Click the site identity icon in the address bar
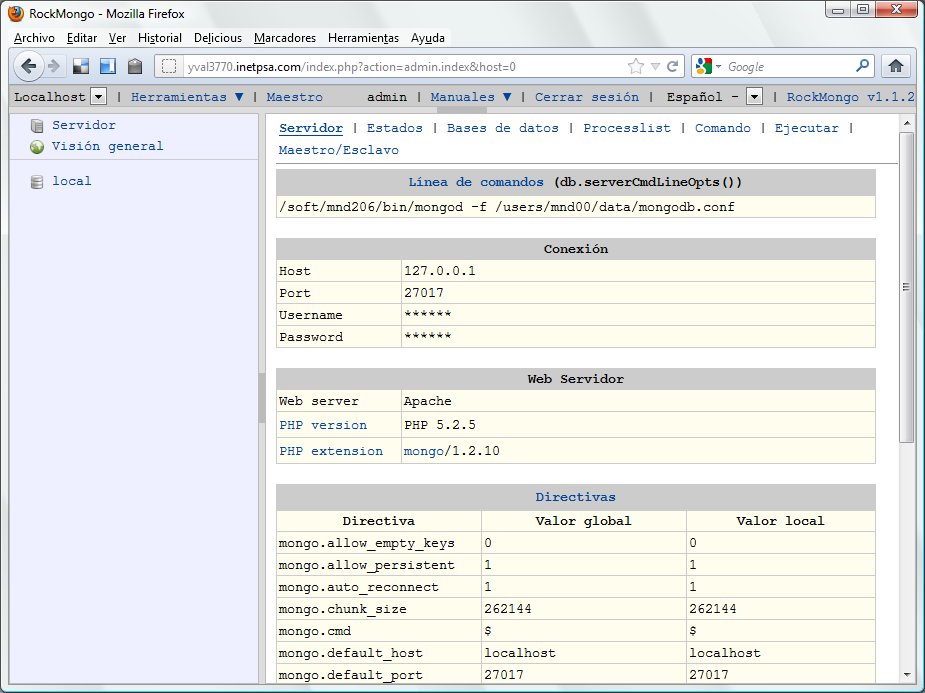Image resolution: width=925 pixels, height=693 pixels. coord(169,67)
